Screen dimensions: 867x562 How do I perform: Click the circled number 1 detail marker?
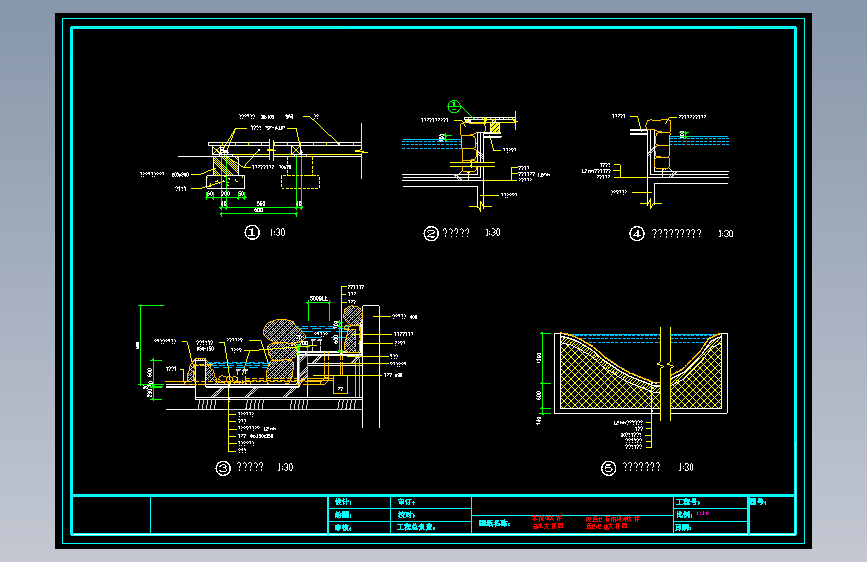[x=252, y=232]
